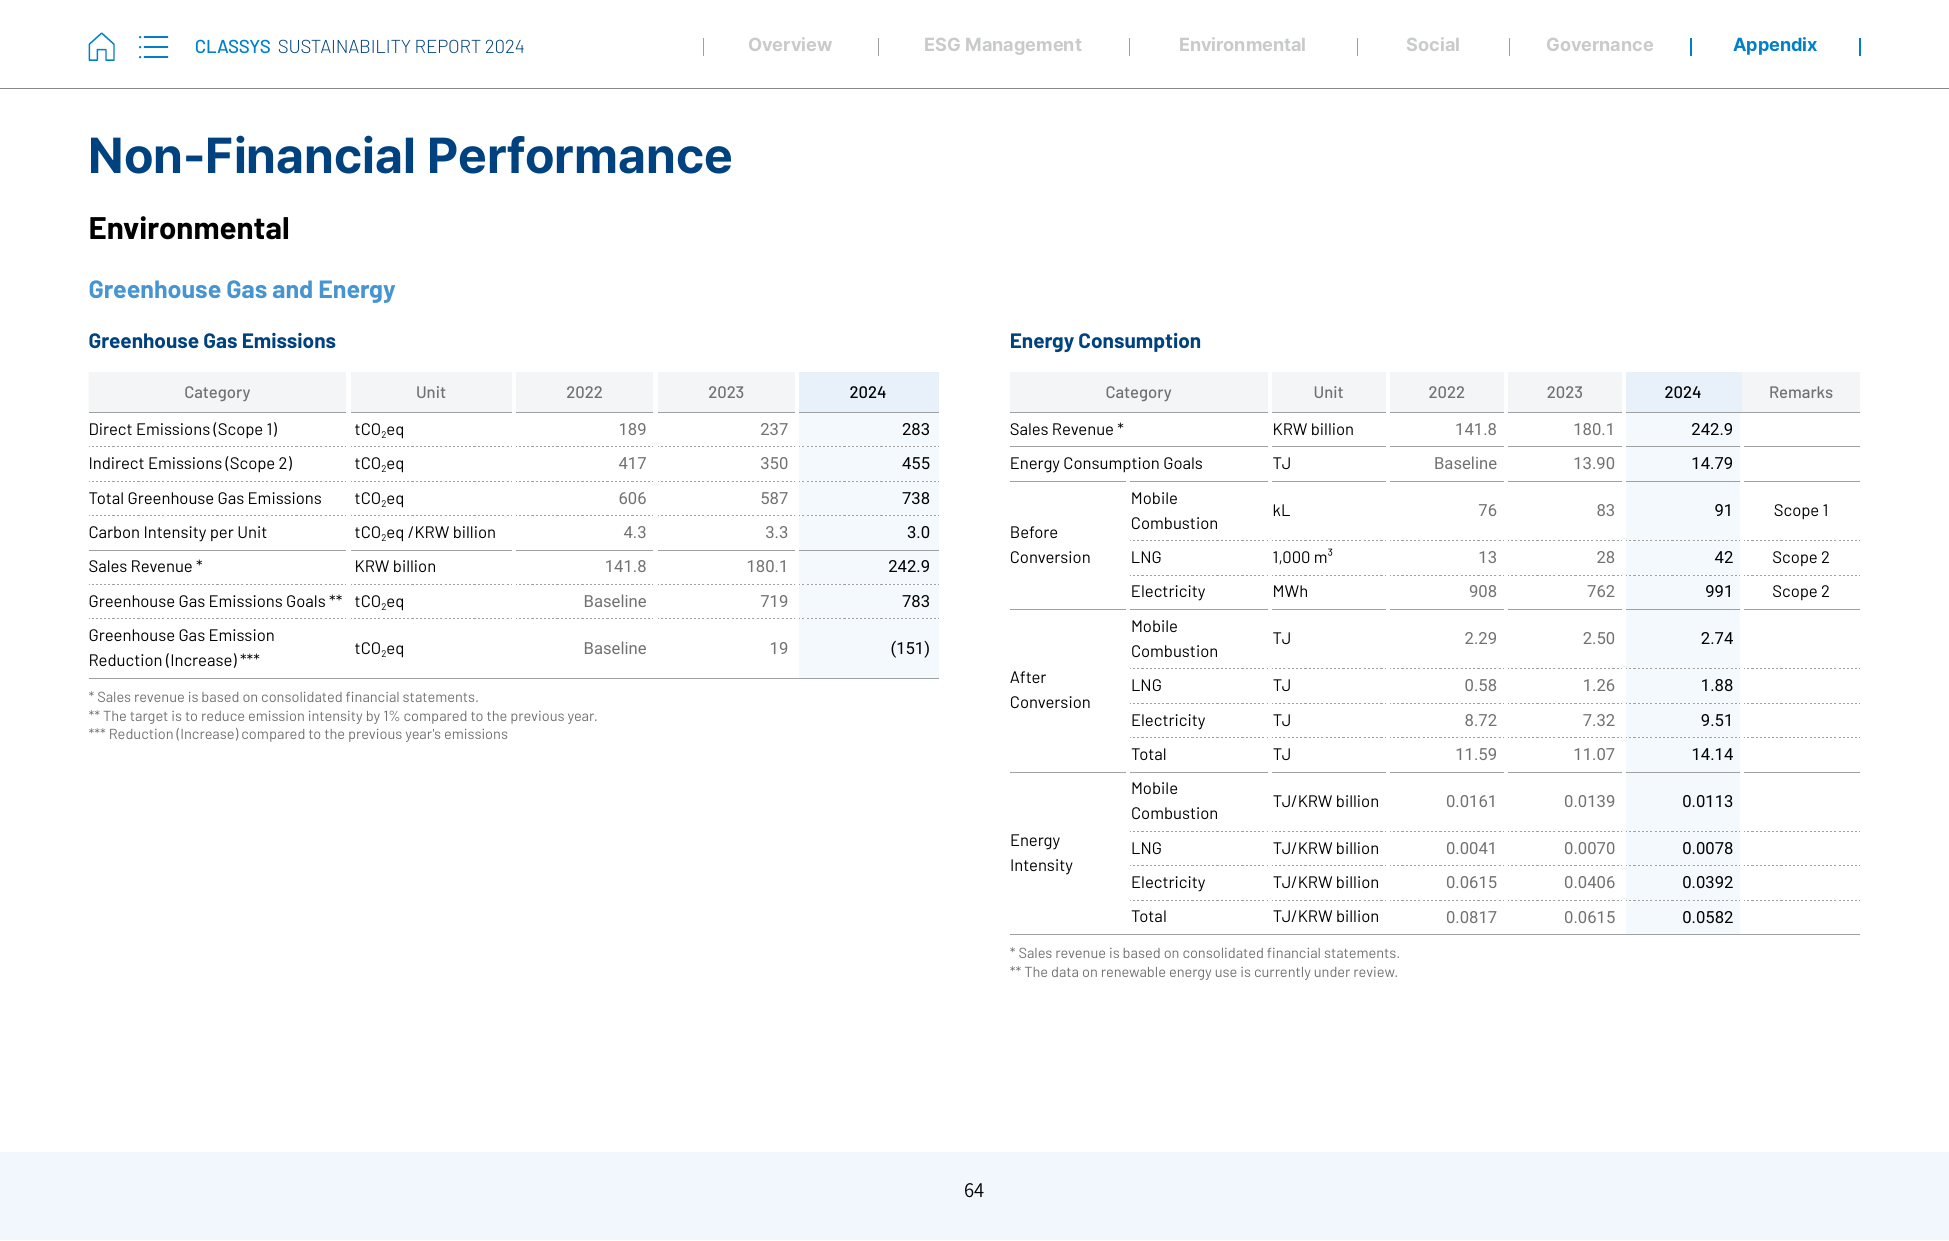Select Indirect Emissions (Scope 2) row label
Viewport: 1949px width, 1241px height.
tap(190, 463)
